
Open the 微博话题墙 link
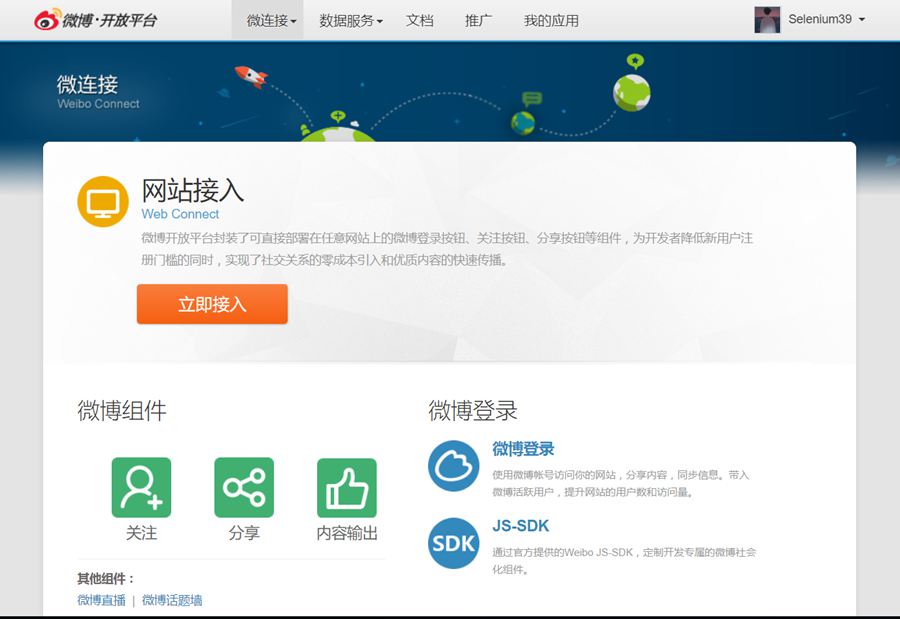[172, 600]
